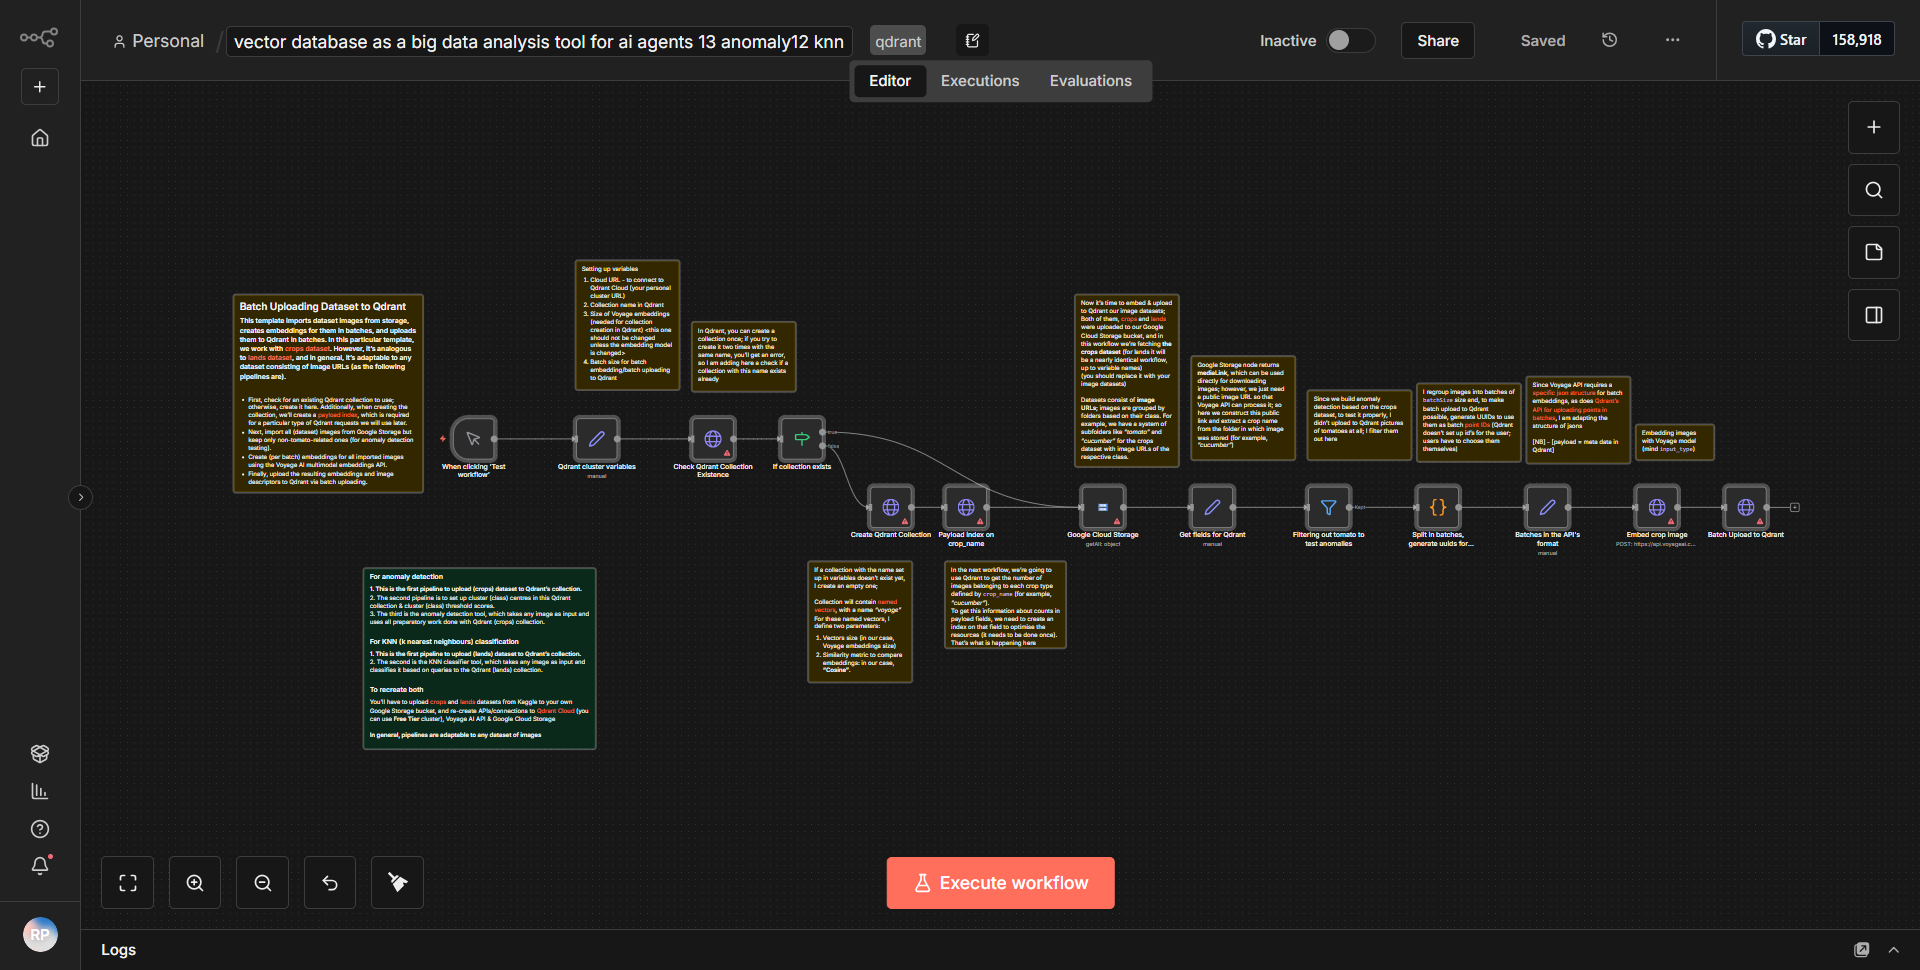The image size is (1920, 970).
Task: Select the Create Qdrant Collection node
Action: pos(891,507)
